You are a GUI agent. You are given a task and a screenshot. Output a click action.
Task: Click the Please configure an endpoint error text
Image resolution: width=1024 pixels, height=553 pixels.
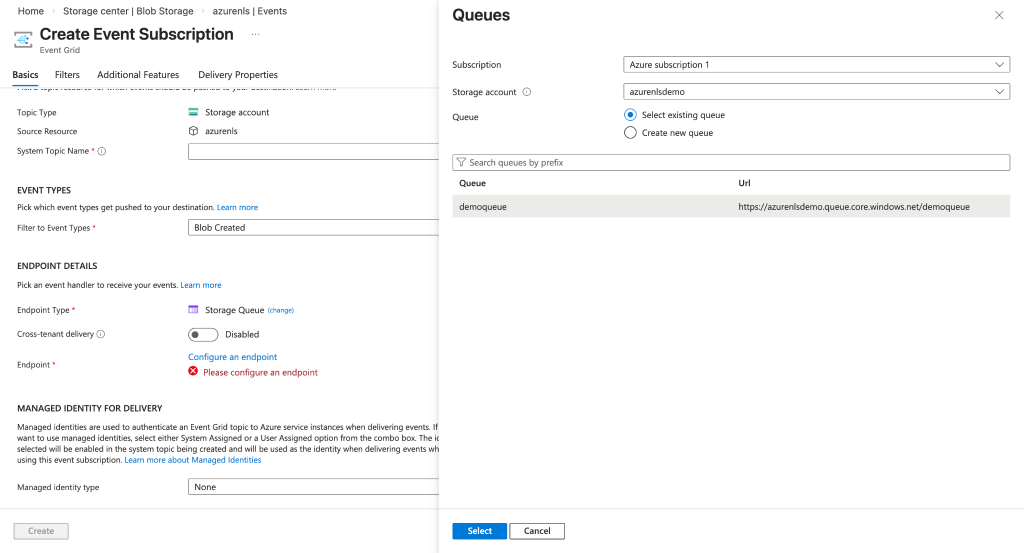(x=260, y=372)
